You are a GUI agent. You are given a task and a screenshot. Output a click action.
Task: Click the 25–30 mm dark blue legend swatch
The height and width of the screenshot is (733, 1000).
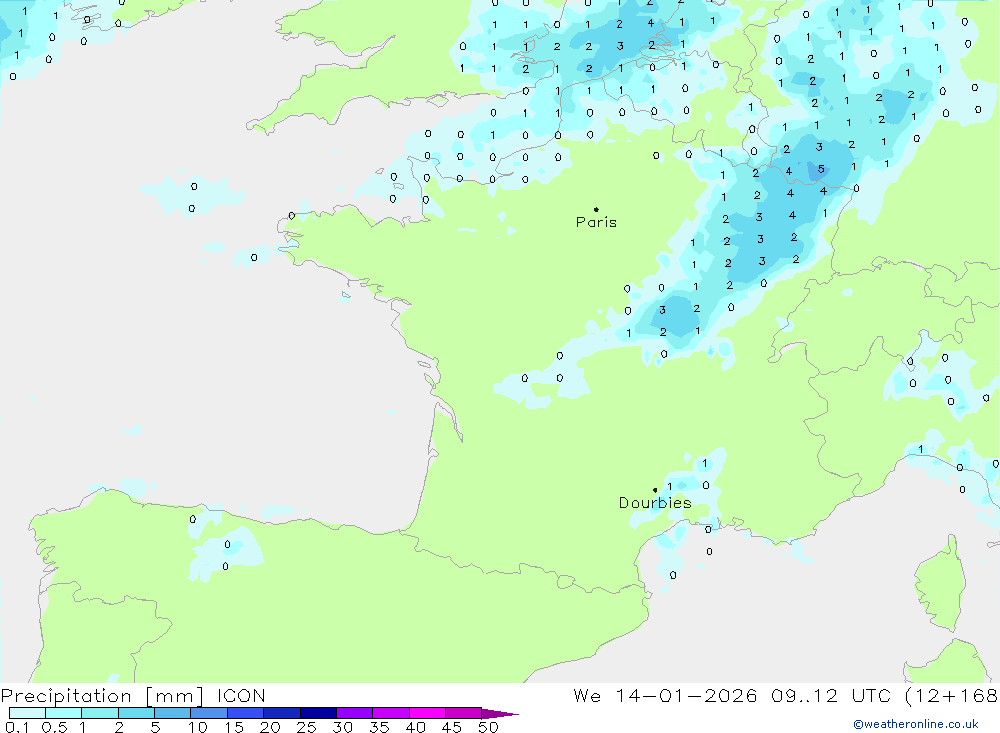click(x=318, y=713)
